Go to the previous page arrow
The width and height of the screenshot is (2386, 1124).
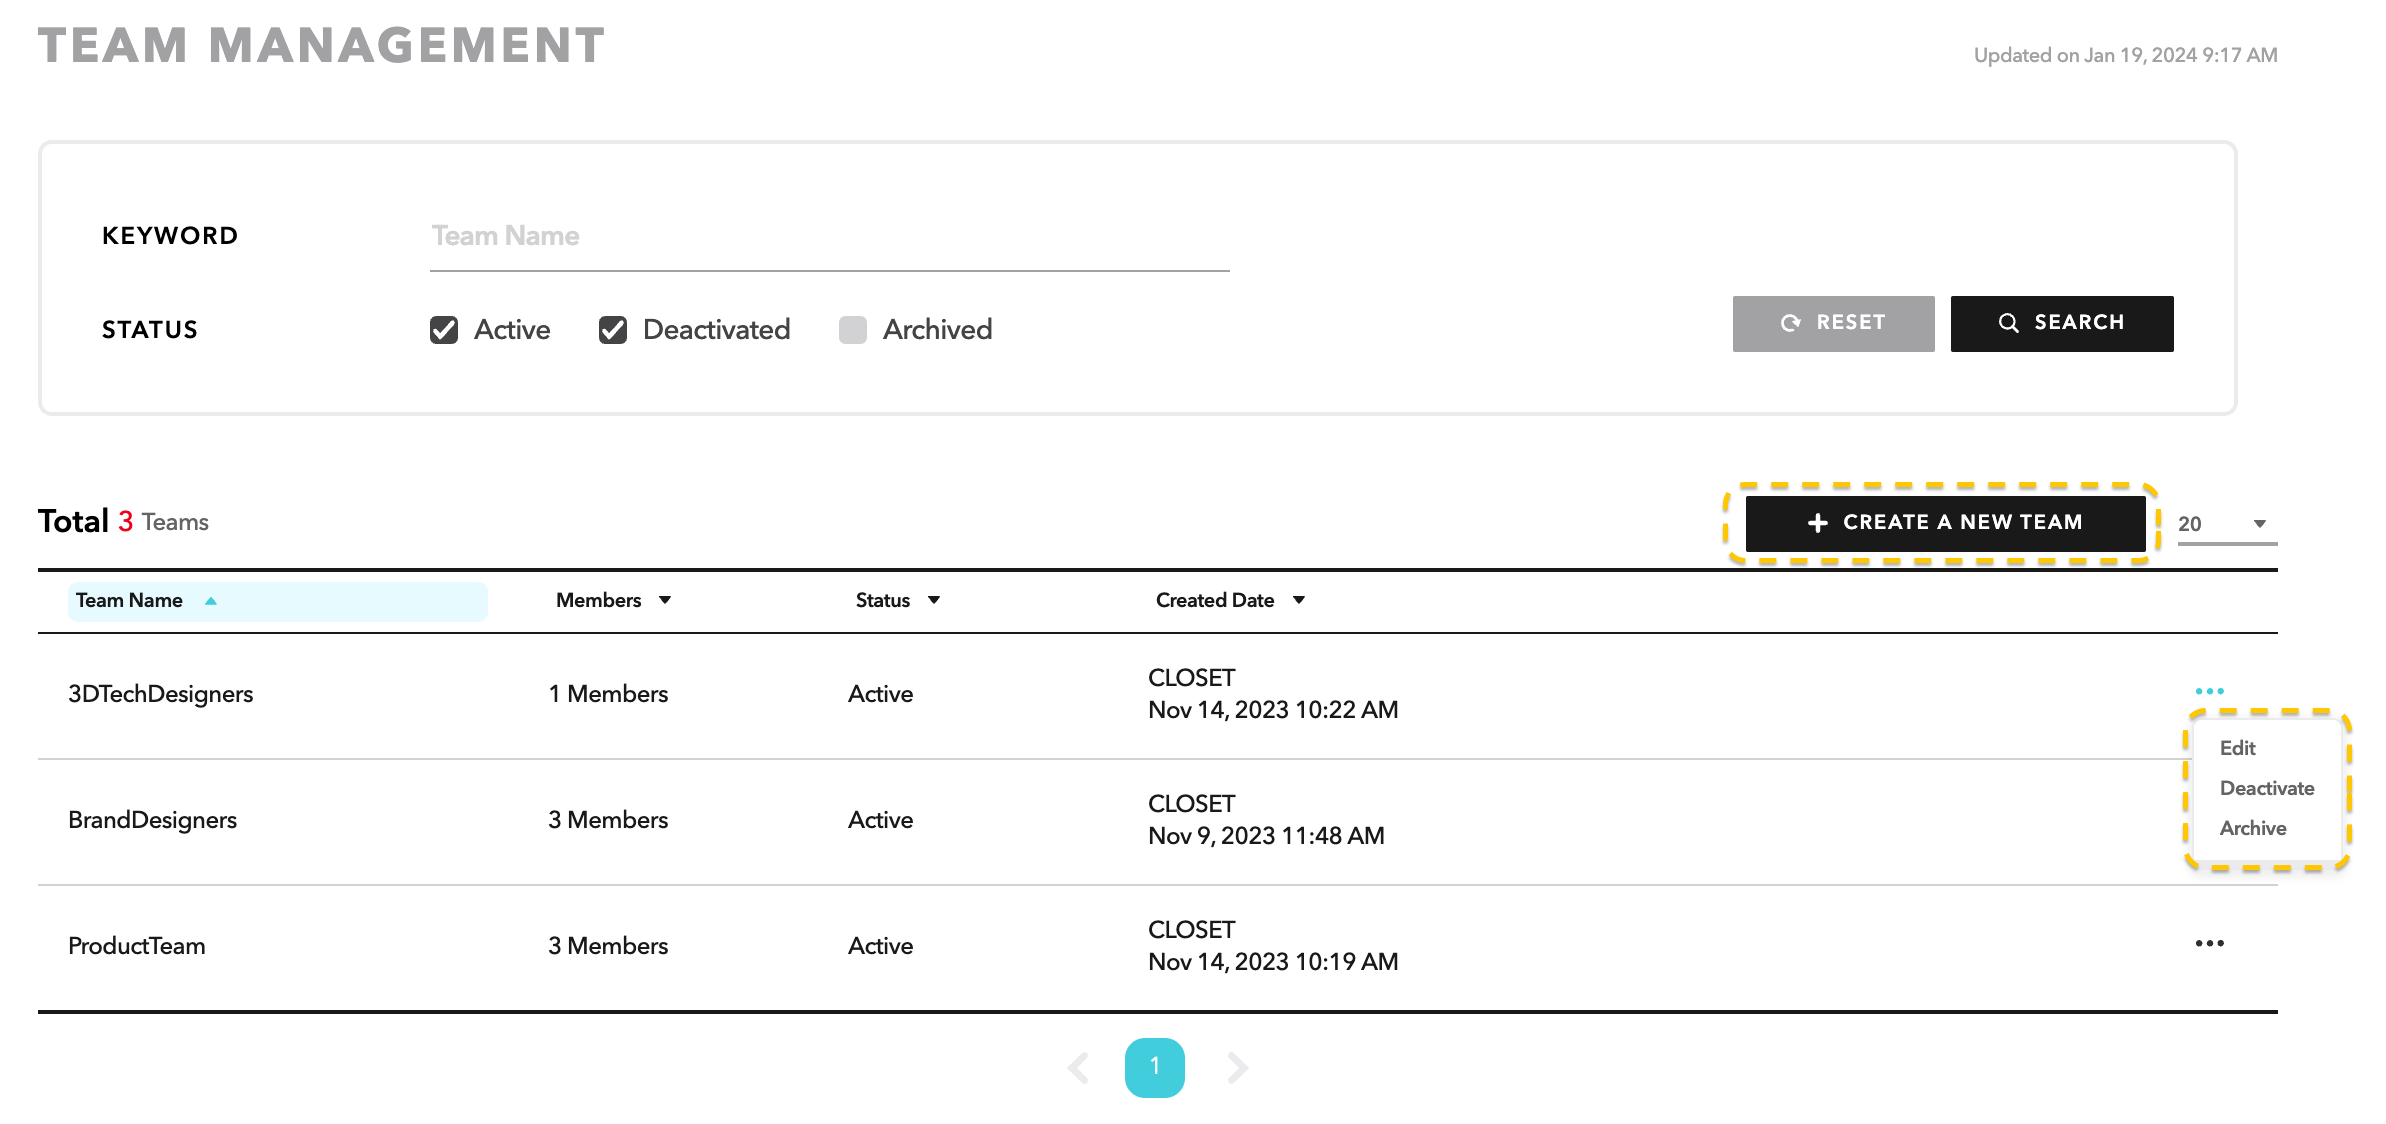point(1078,1068)
